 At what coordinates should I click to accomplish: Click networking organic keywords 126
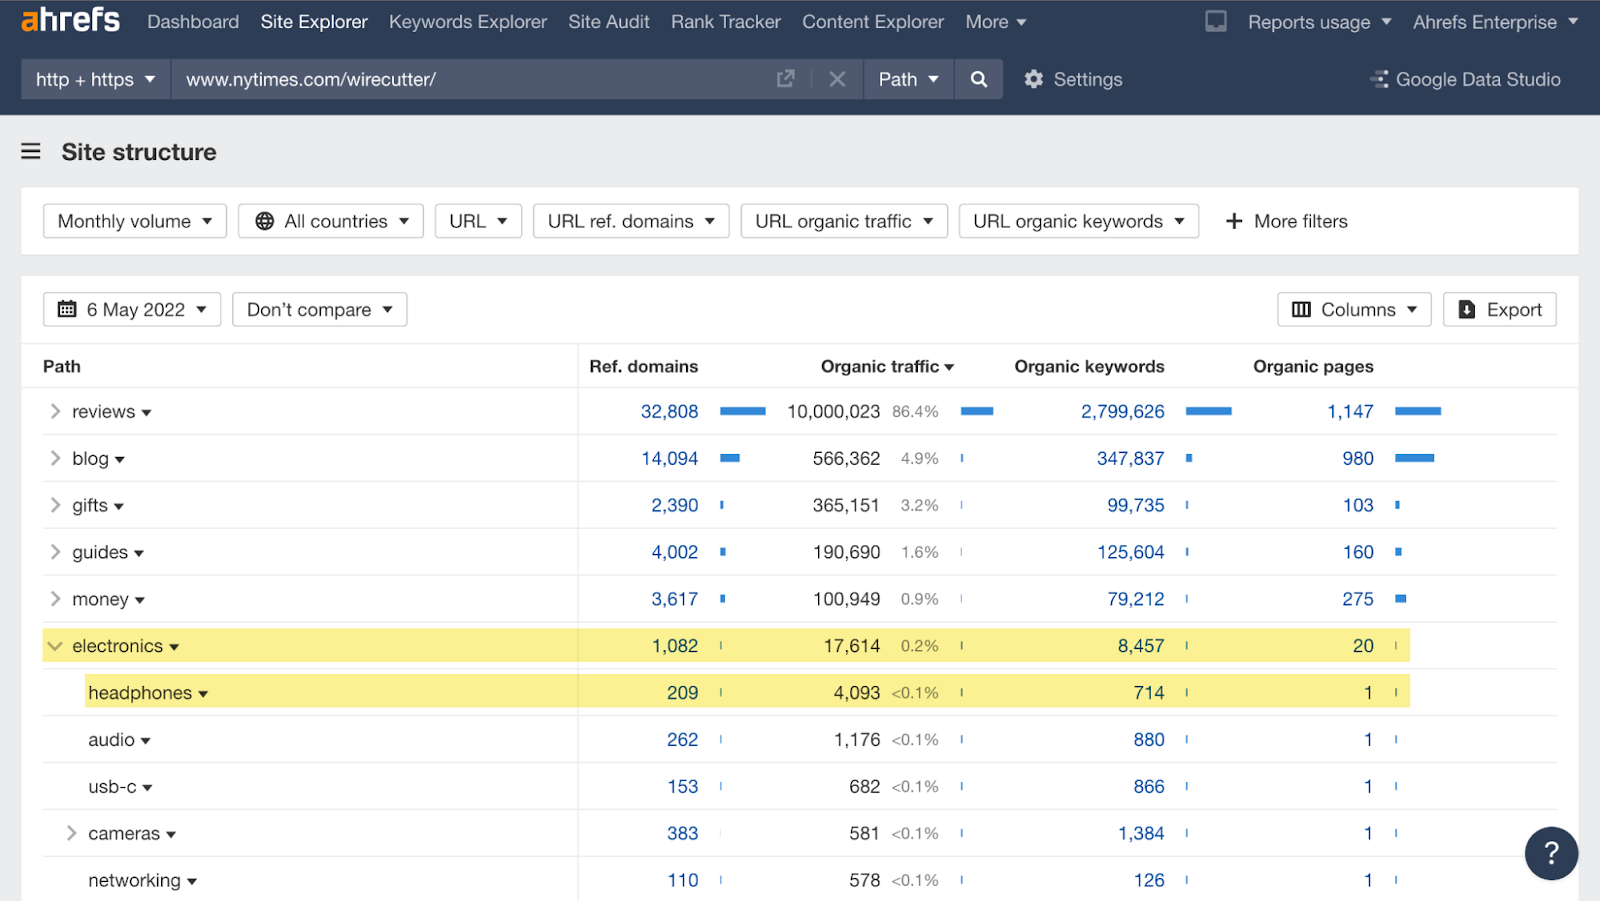pos(1149,880)
